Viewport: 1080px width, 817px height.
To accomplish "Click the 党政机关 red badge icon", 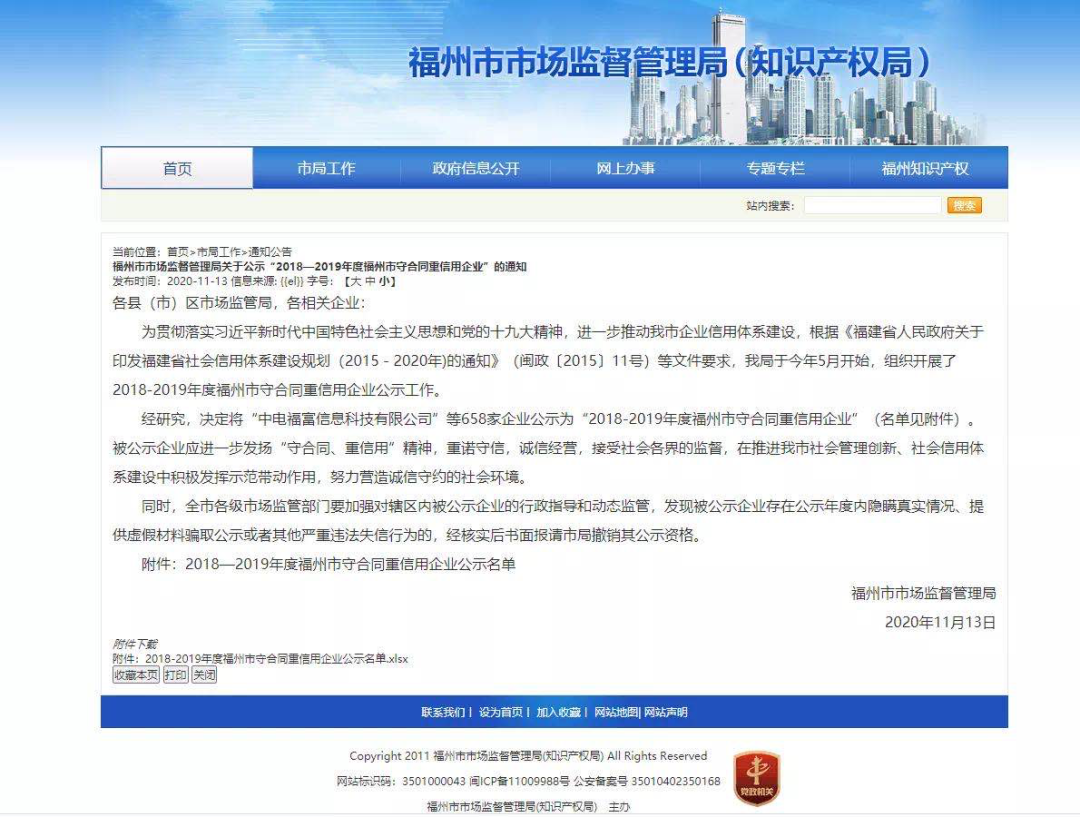I will (x=757, y=777).
